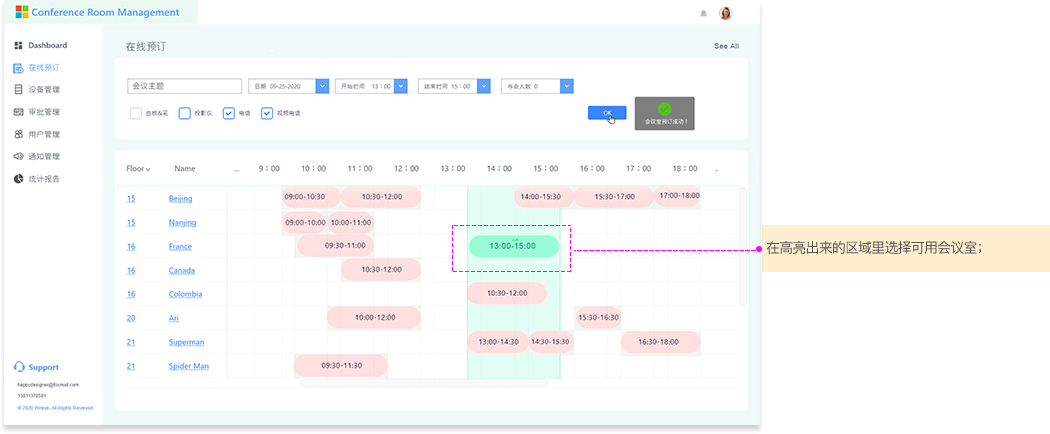Click the 设备管理 sidebar icon
The height and width of the screenshot is (434, 1050).
(x=18, y=90)
